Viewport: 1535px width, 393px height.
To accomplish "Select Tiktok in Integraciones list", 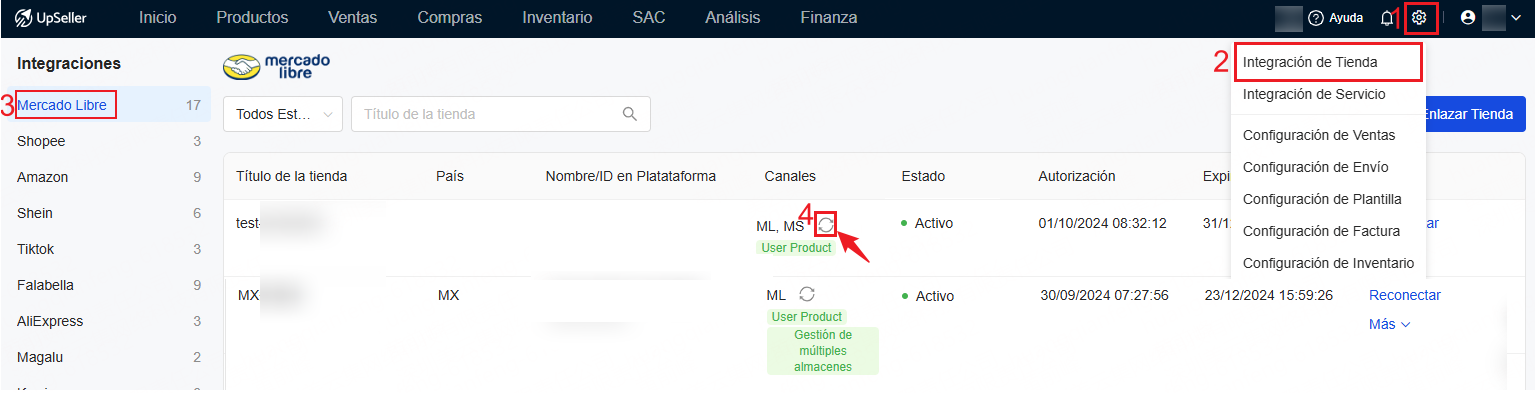I will click(x=105, y=249).
